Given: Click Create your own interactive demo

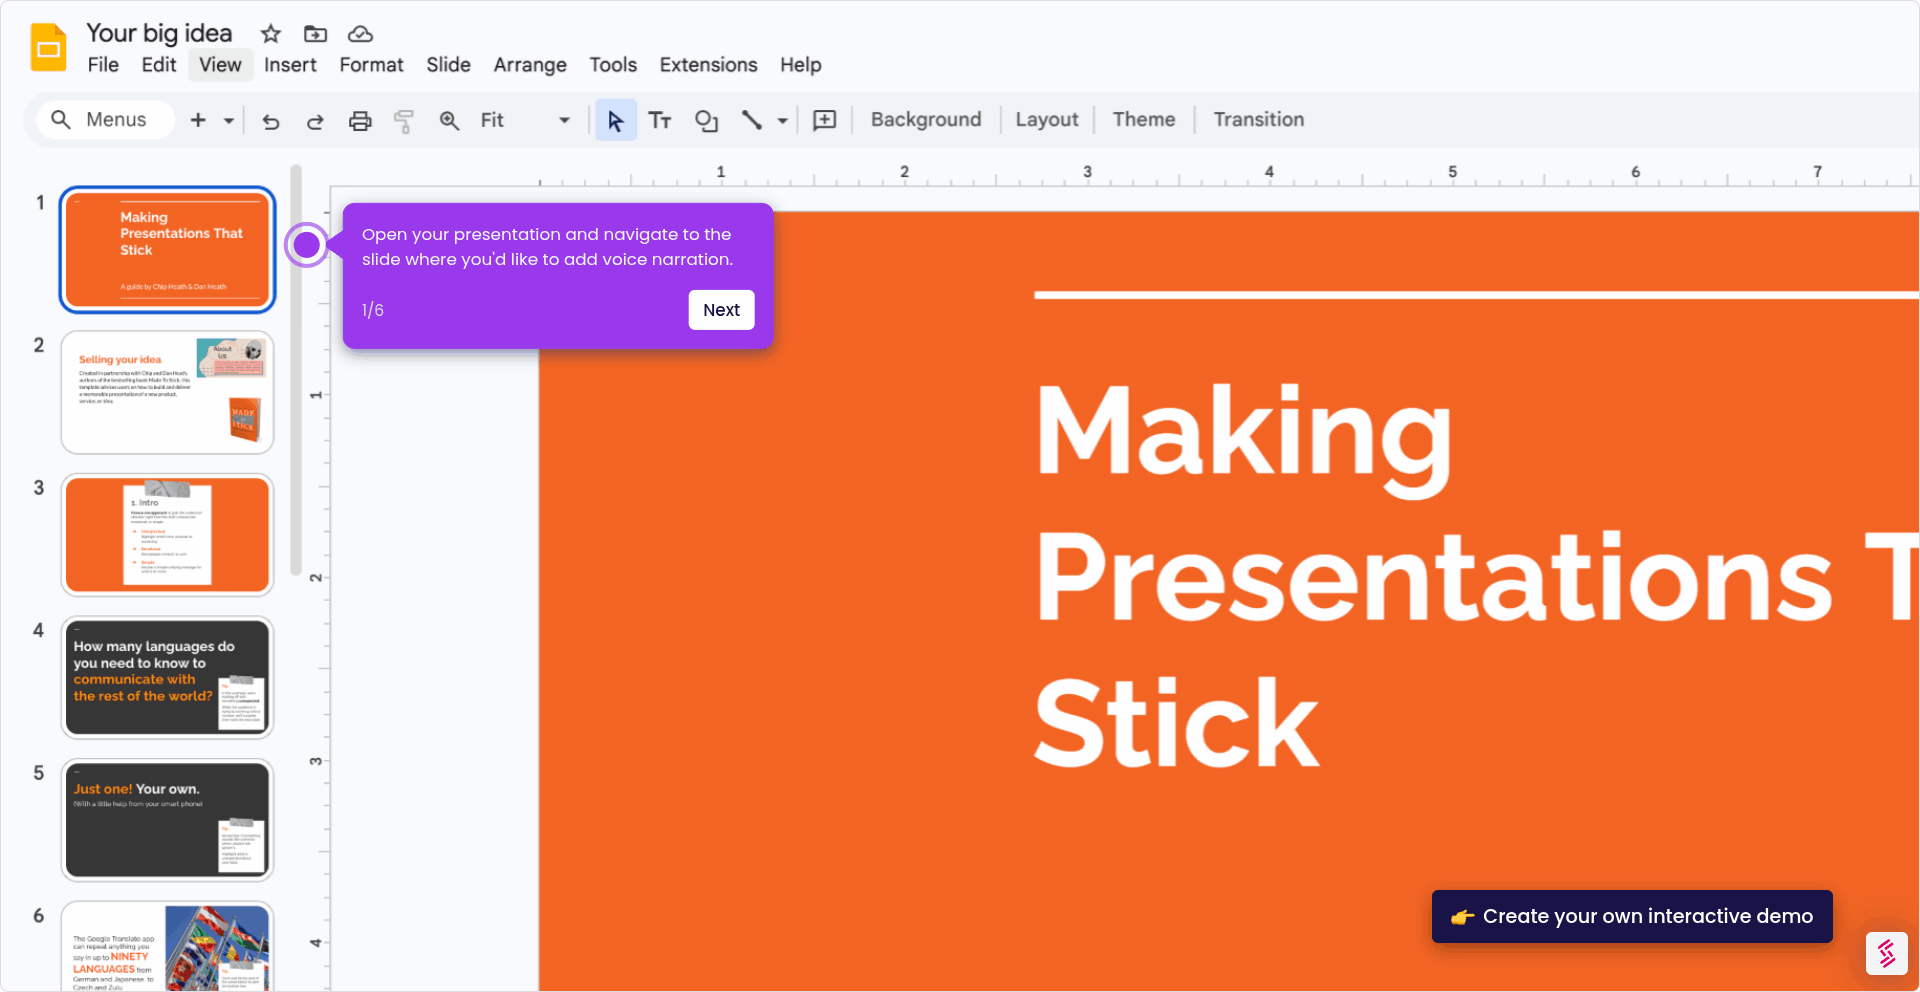Looking at the screenshot, I should 1632,916.
